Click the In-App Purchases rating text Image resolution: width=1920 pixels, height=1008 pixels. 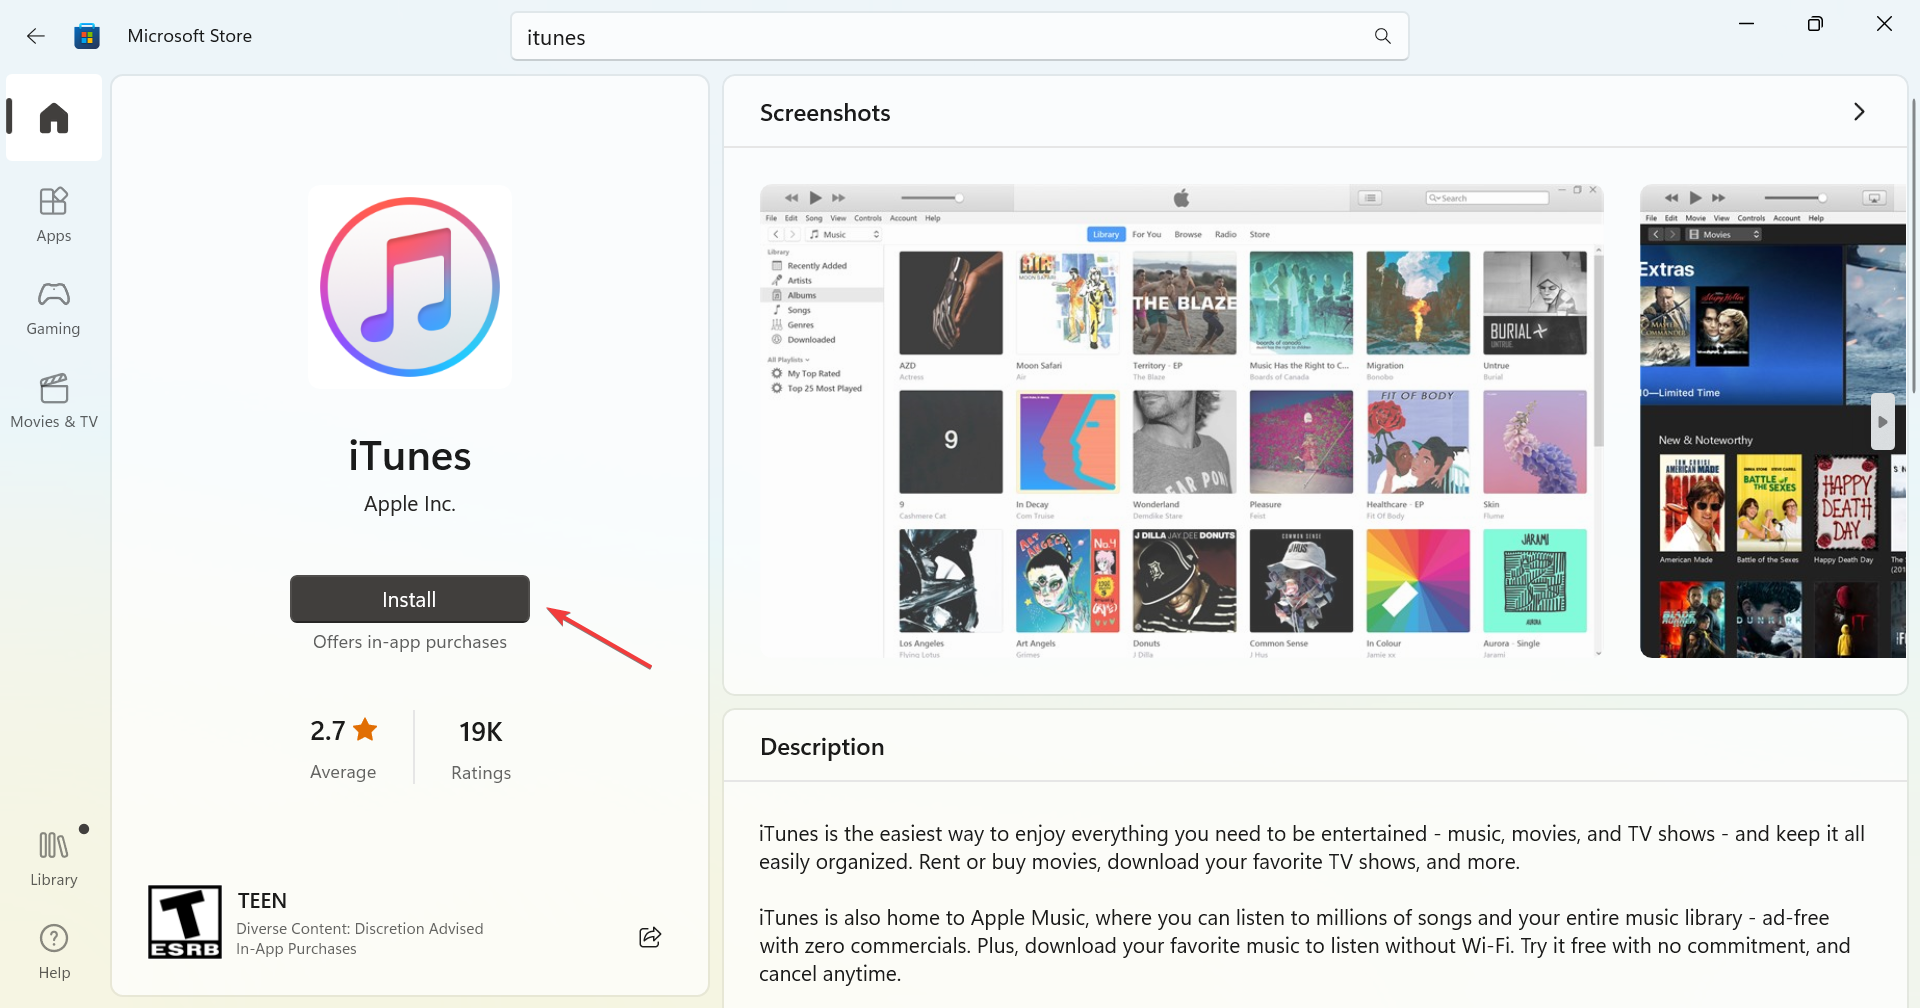point(296,949)
